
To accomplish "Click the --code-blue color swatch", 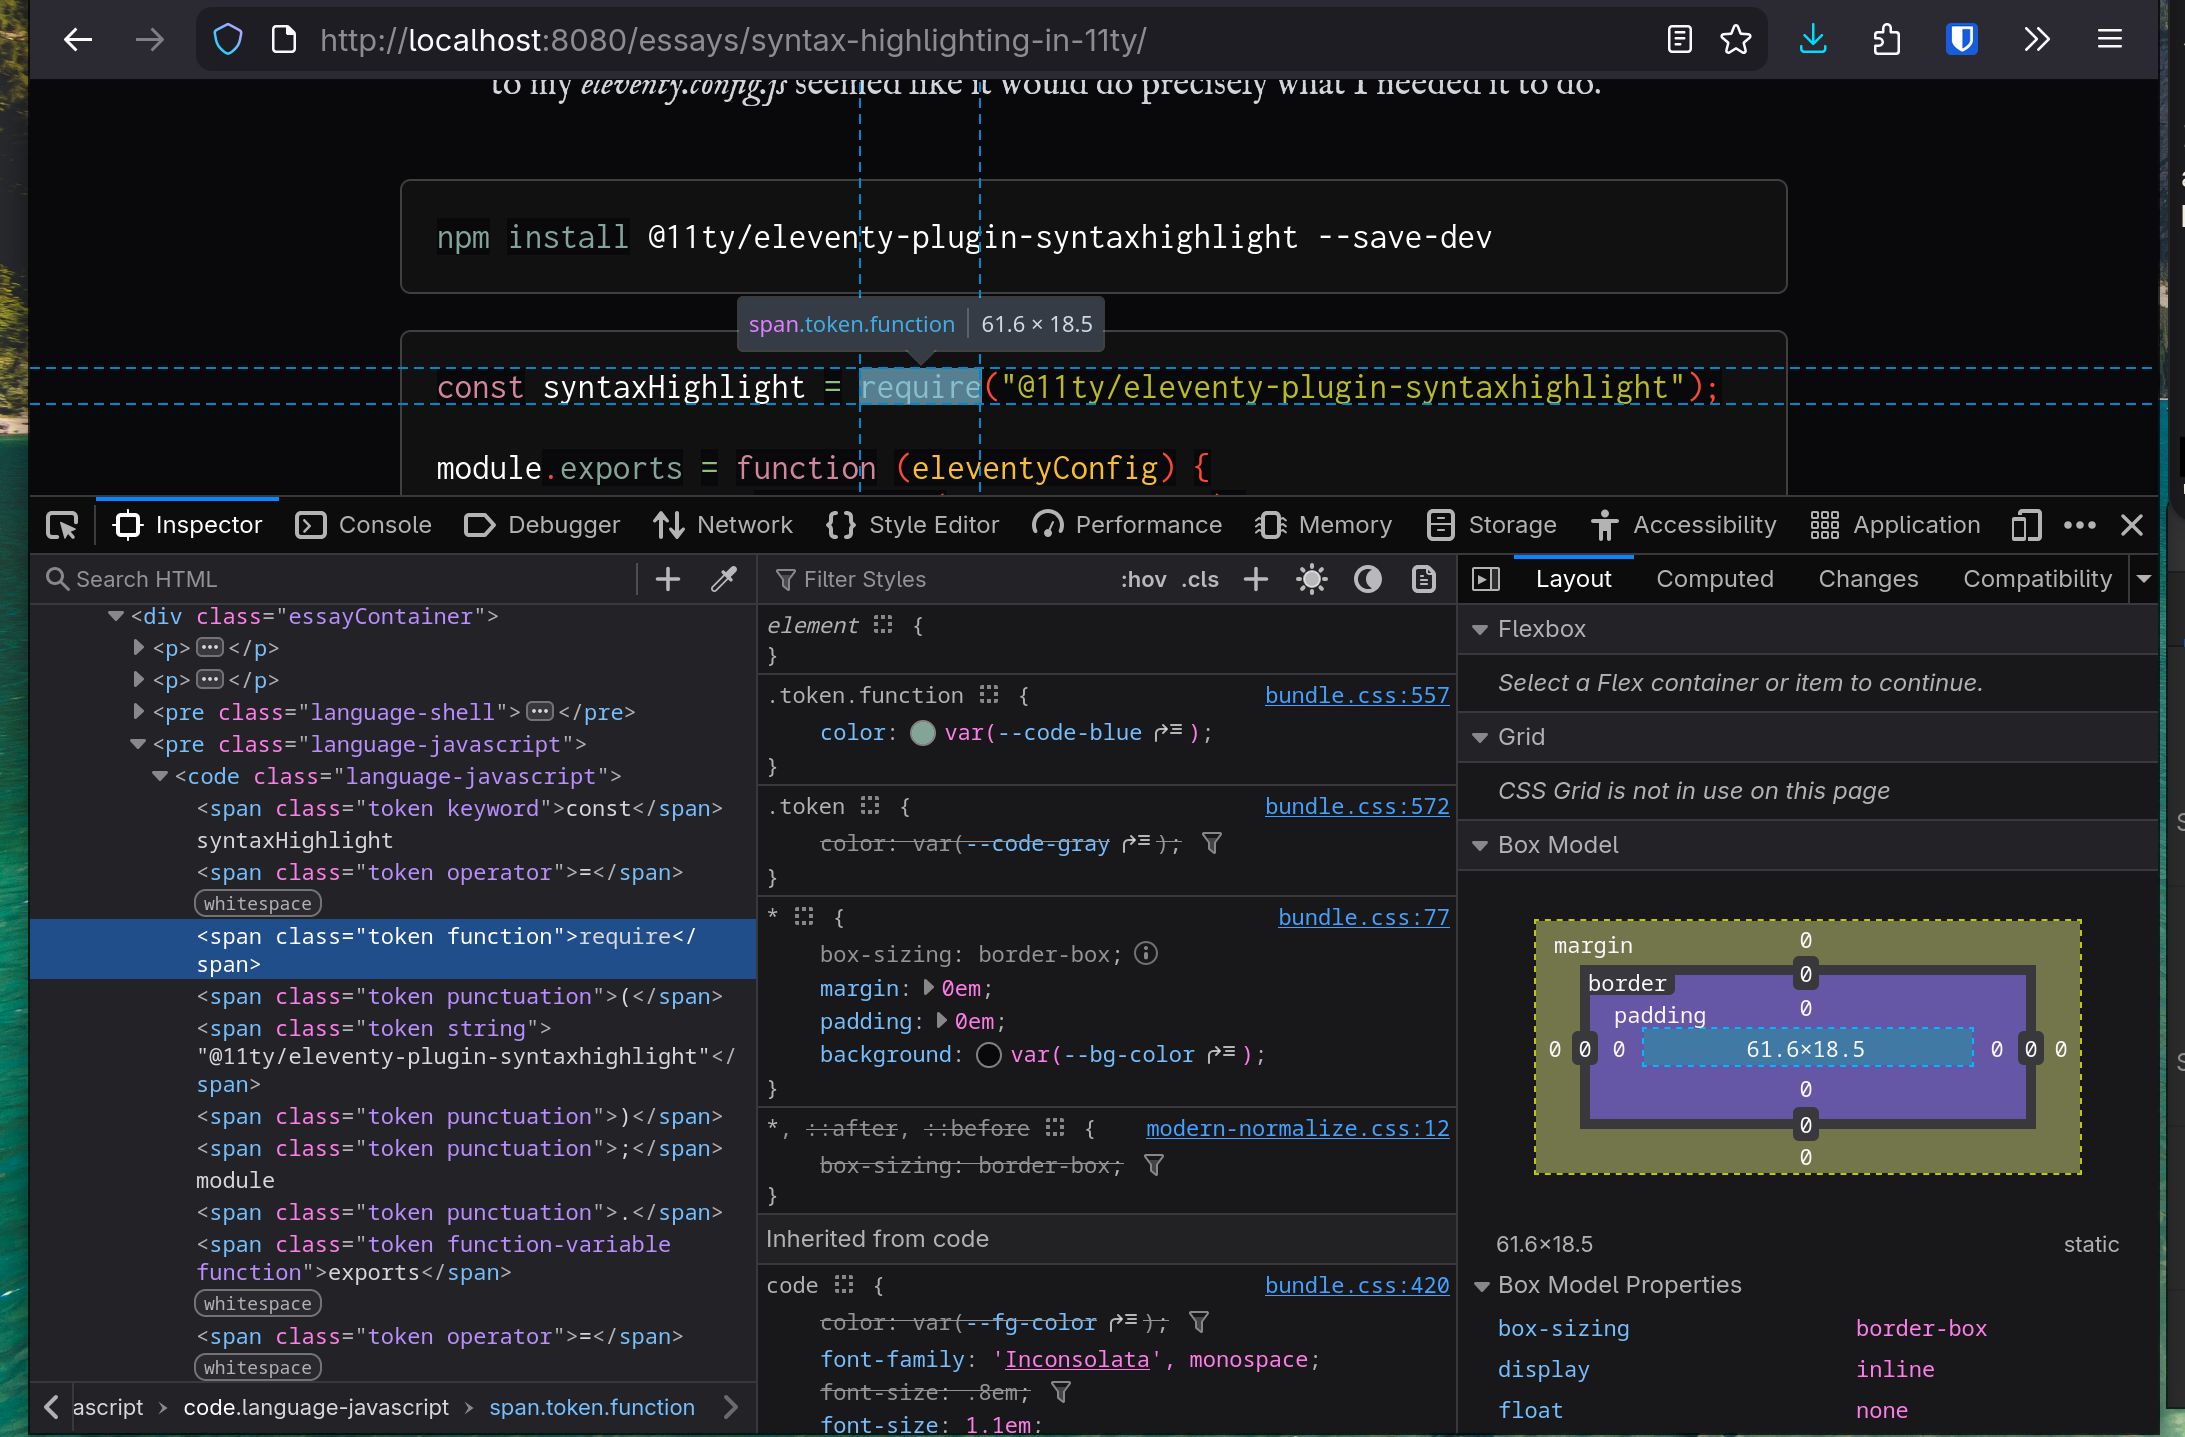I will 922,732.
